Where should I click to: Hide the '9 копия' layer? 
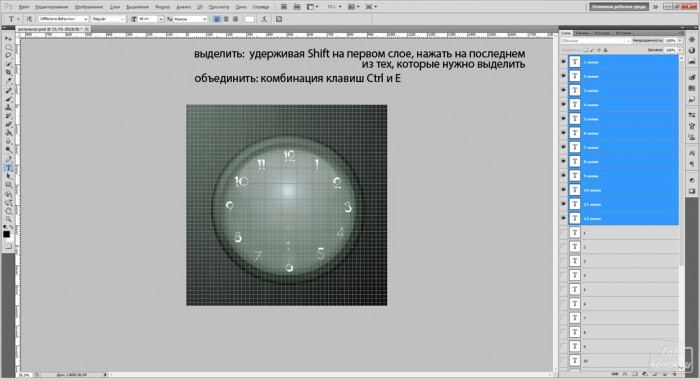coord(563,175)
